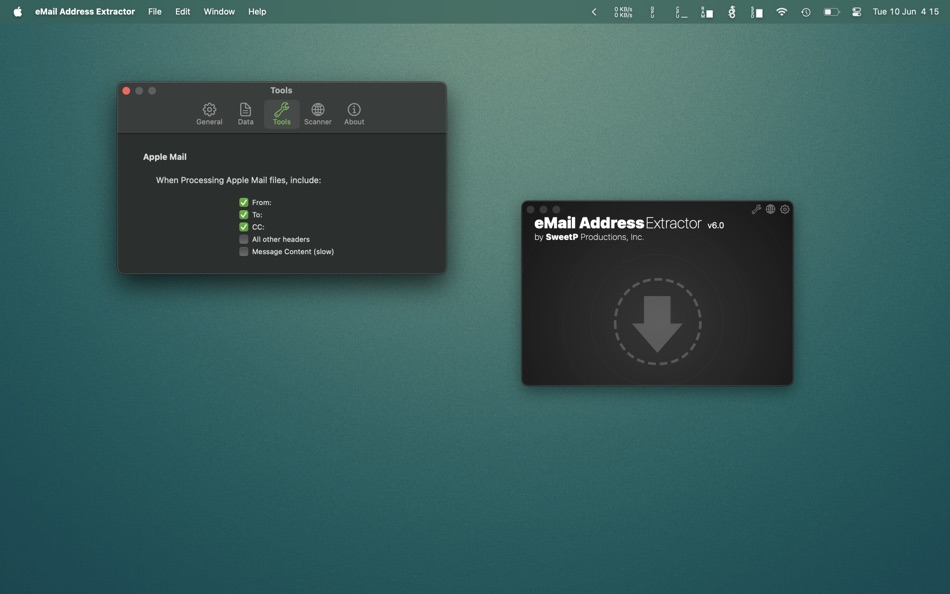Open Control Center from menu bar
Viewport: 950px width, 594px height.
(857, 12)
